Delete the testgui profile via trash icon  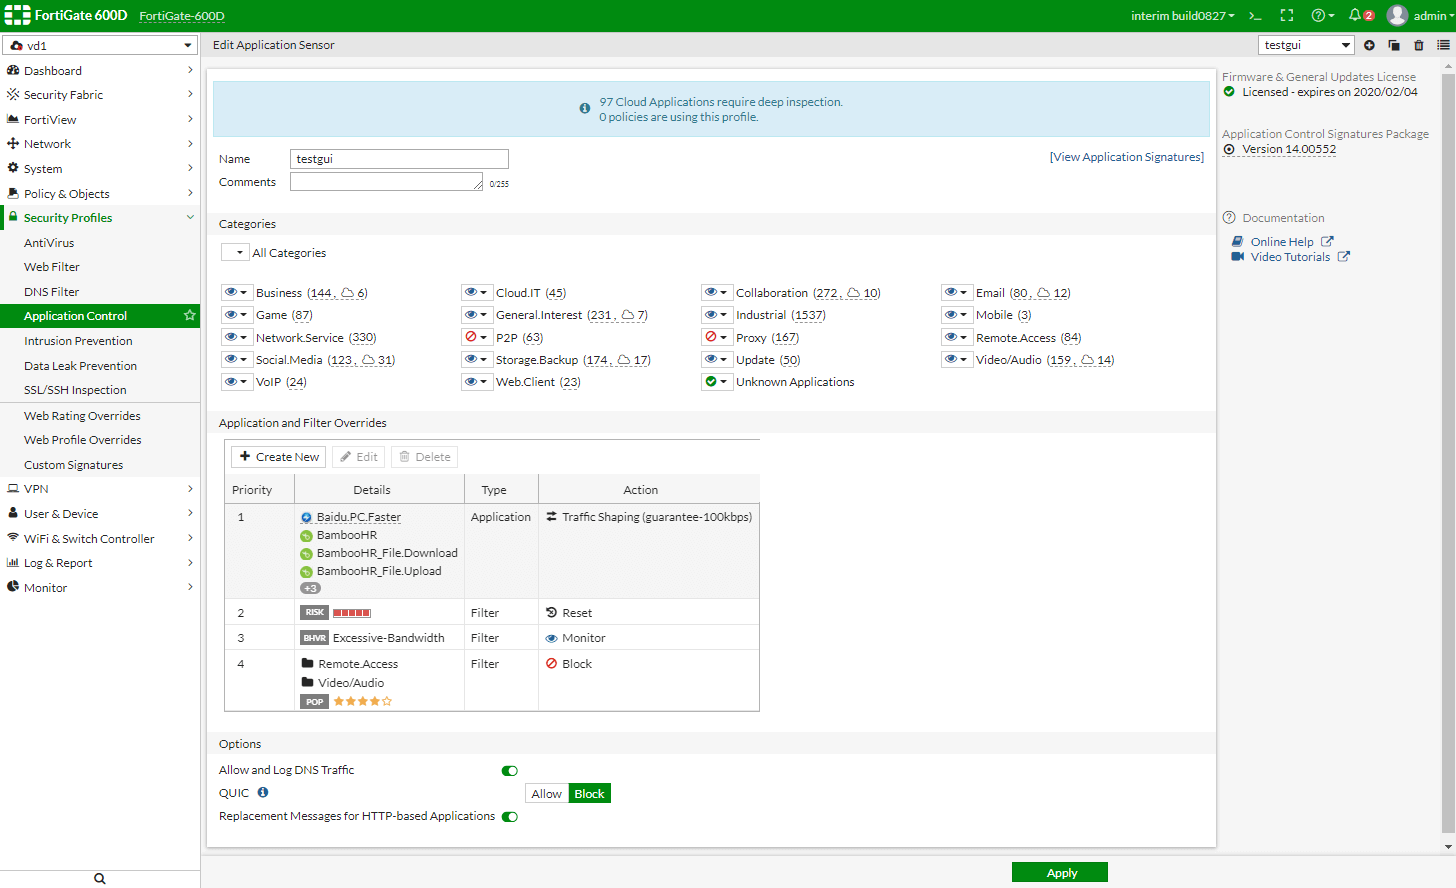[x=1419, y=45]
